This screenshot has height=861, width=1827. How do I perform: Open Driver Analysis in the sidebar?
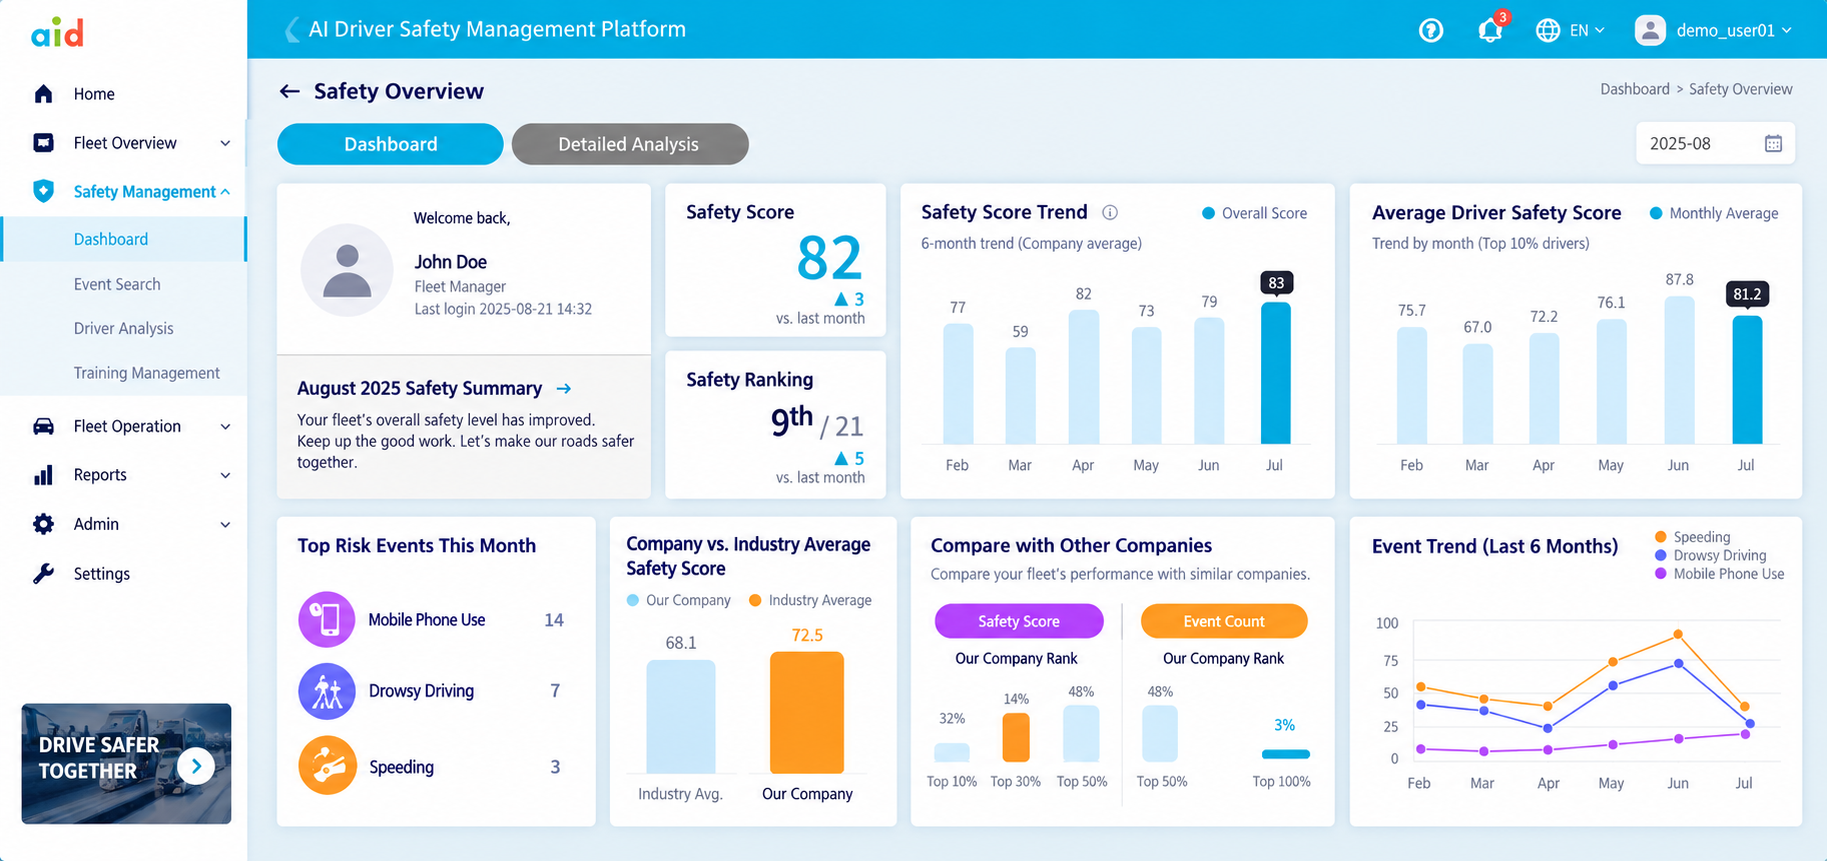[x=124, y=328]
